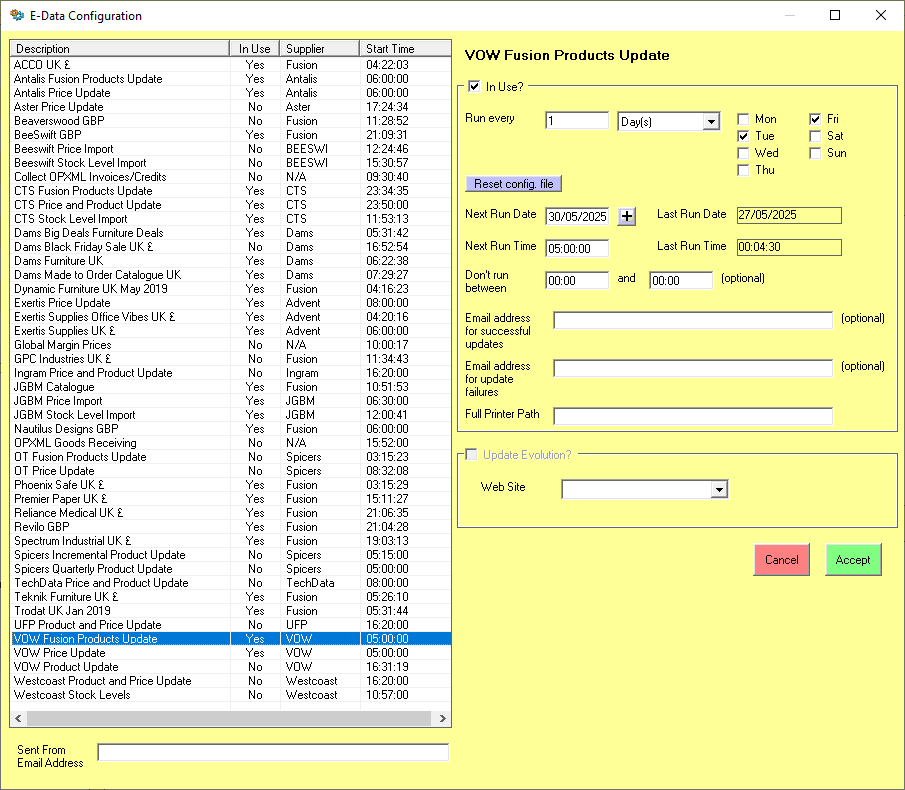Click the horizontal scrollbar thumb of the list
Screen dimensions: 905x790
tap(229, 718)
